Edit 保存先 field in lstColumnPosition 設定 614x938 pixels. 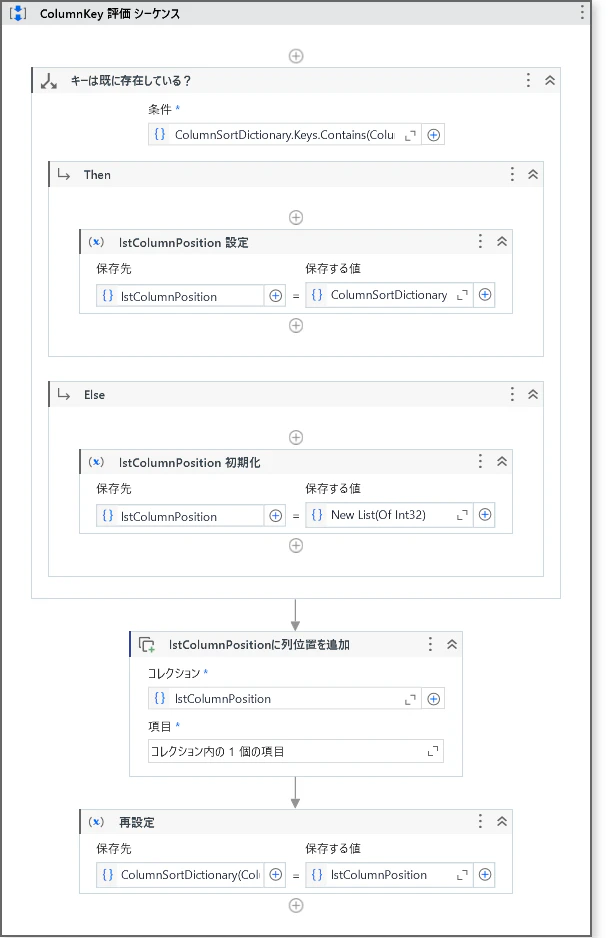(180, 296)
